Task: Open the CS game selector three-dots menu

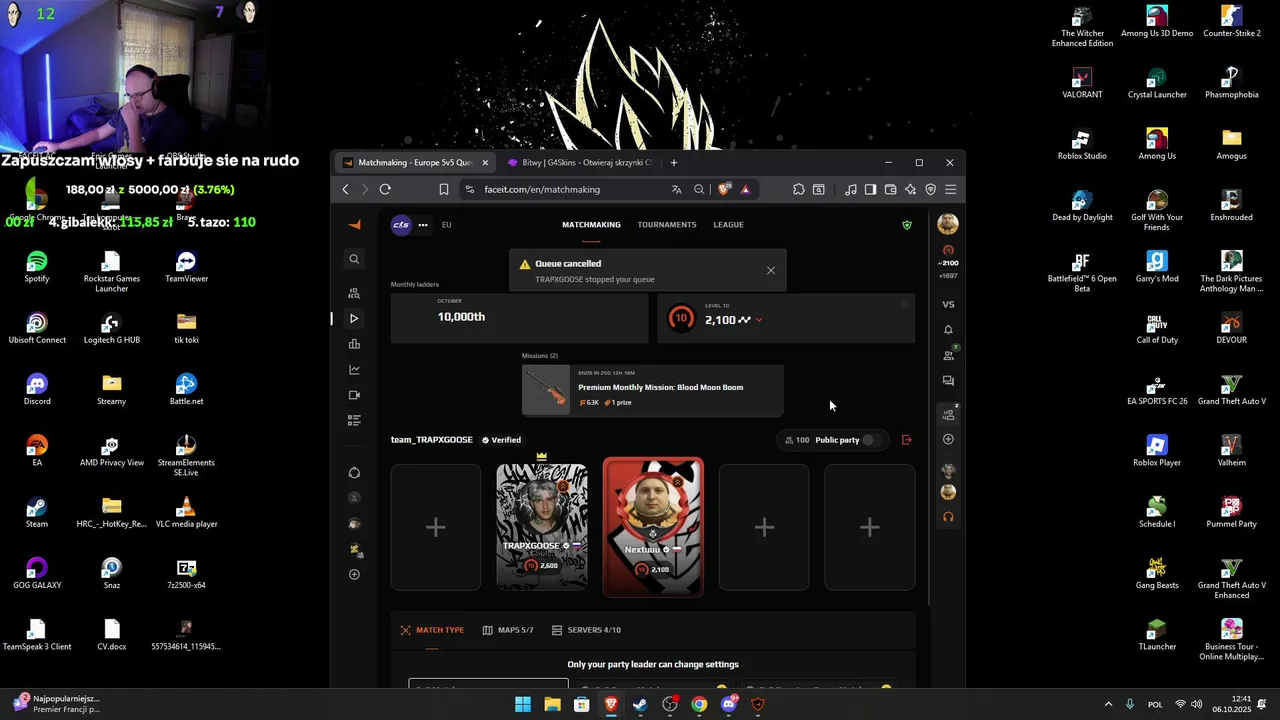Action: (423, 225)
